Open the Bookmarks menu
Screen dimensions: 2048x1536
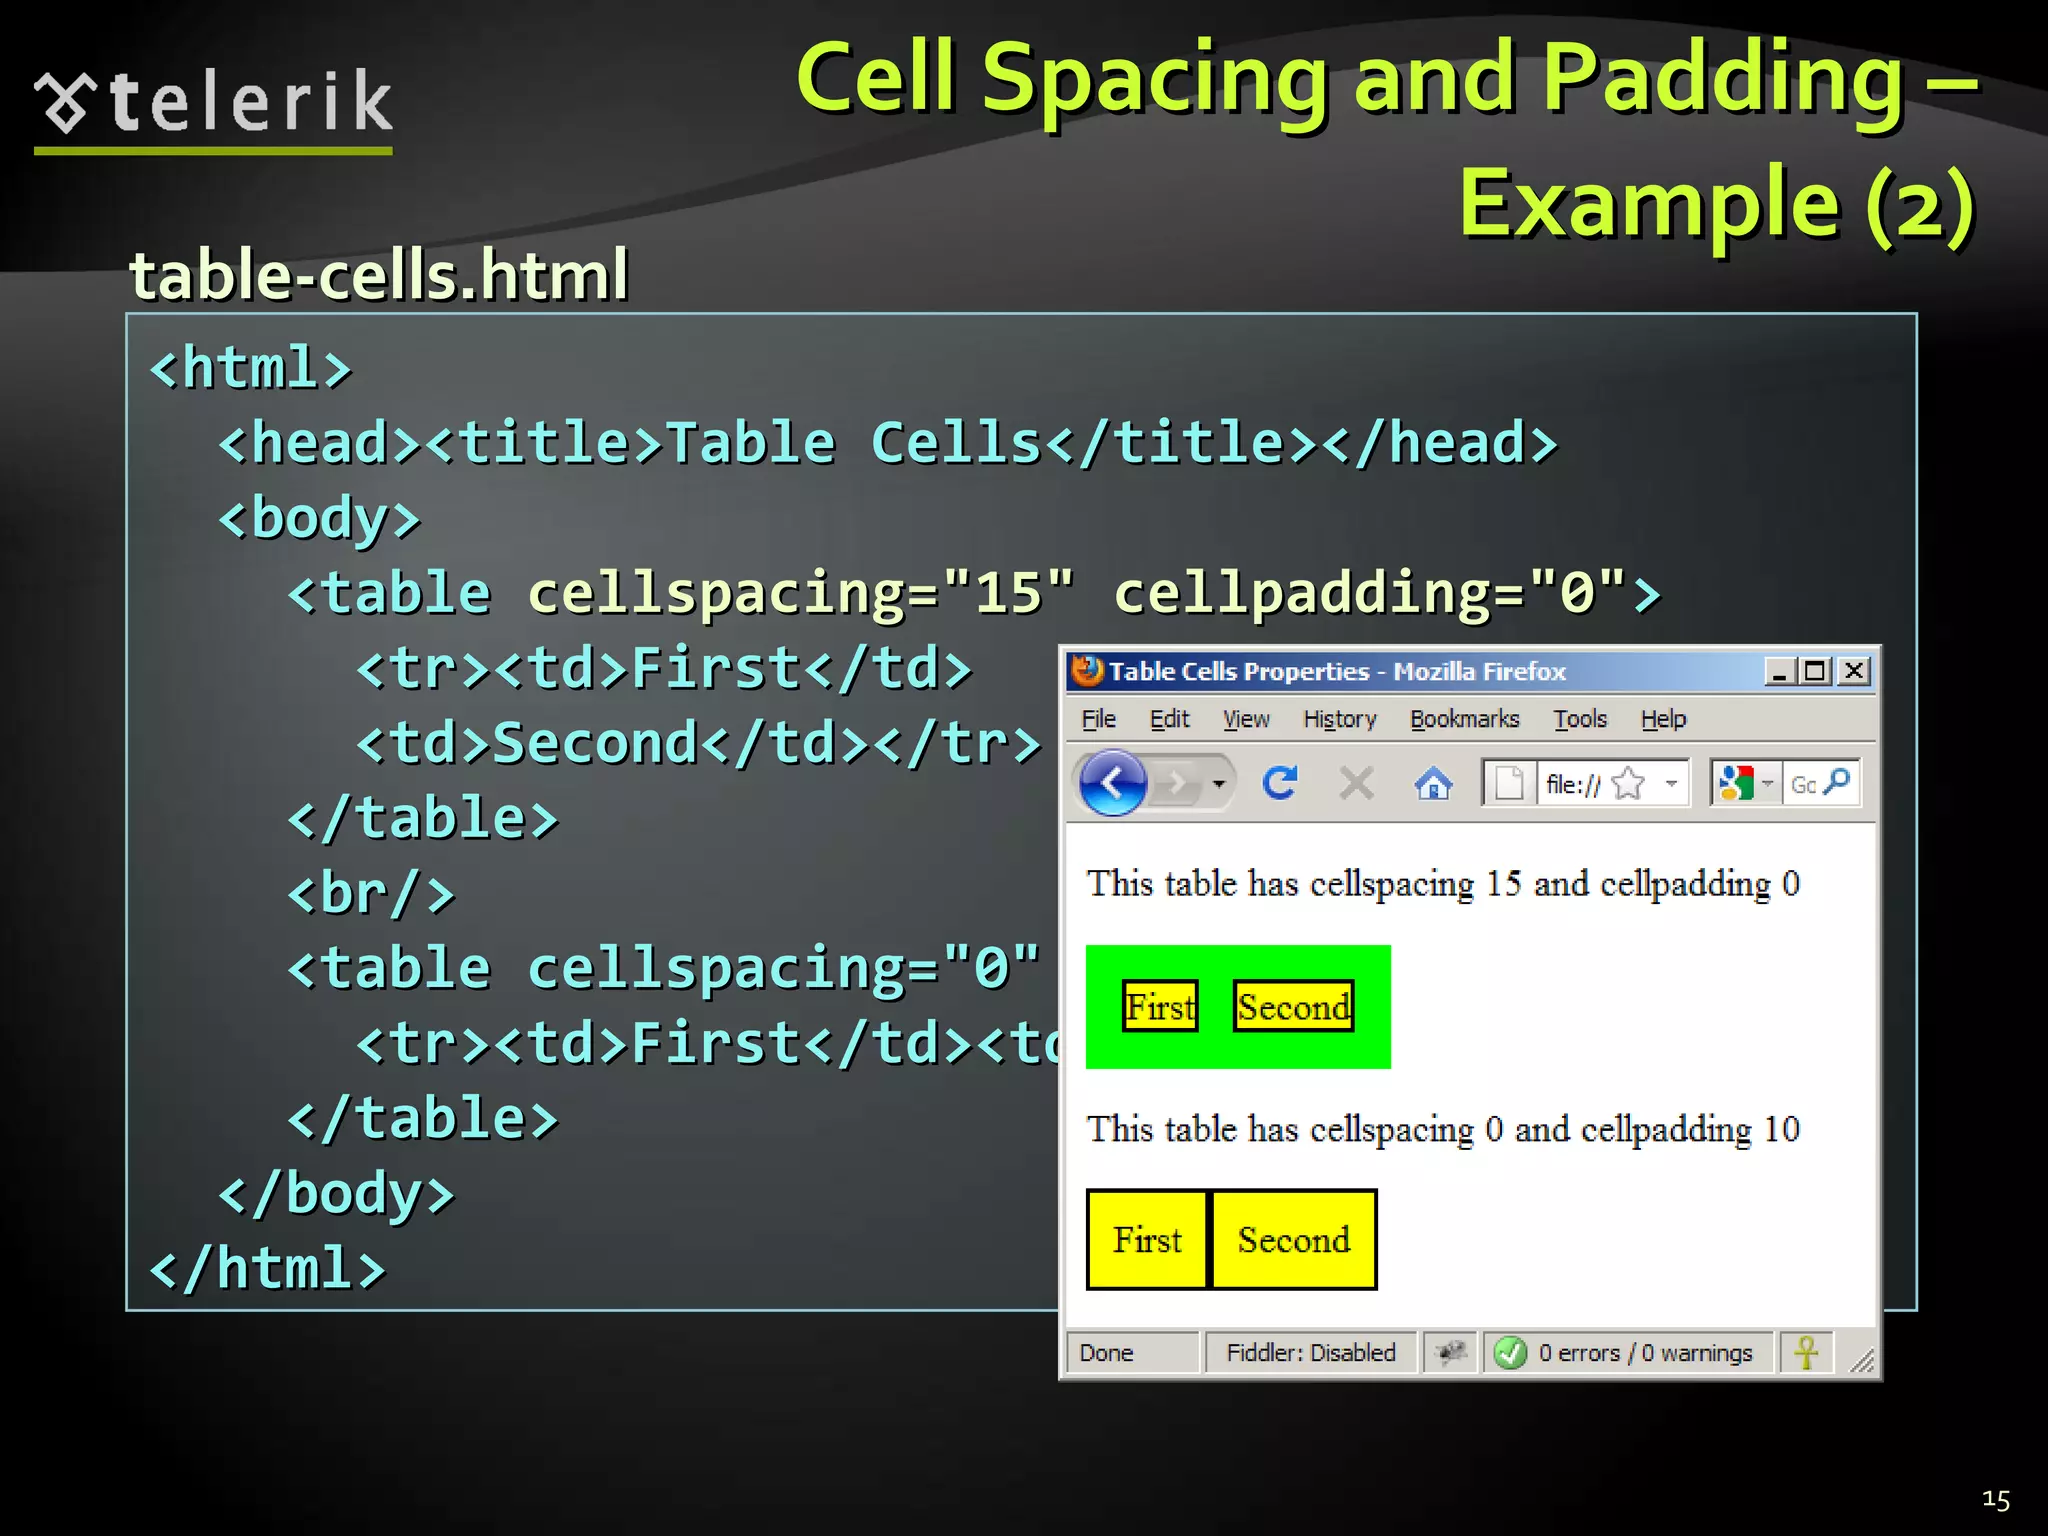coord(1464,719)
